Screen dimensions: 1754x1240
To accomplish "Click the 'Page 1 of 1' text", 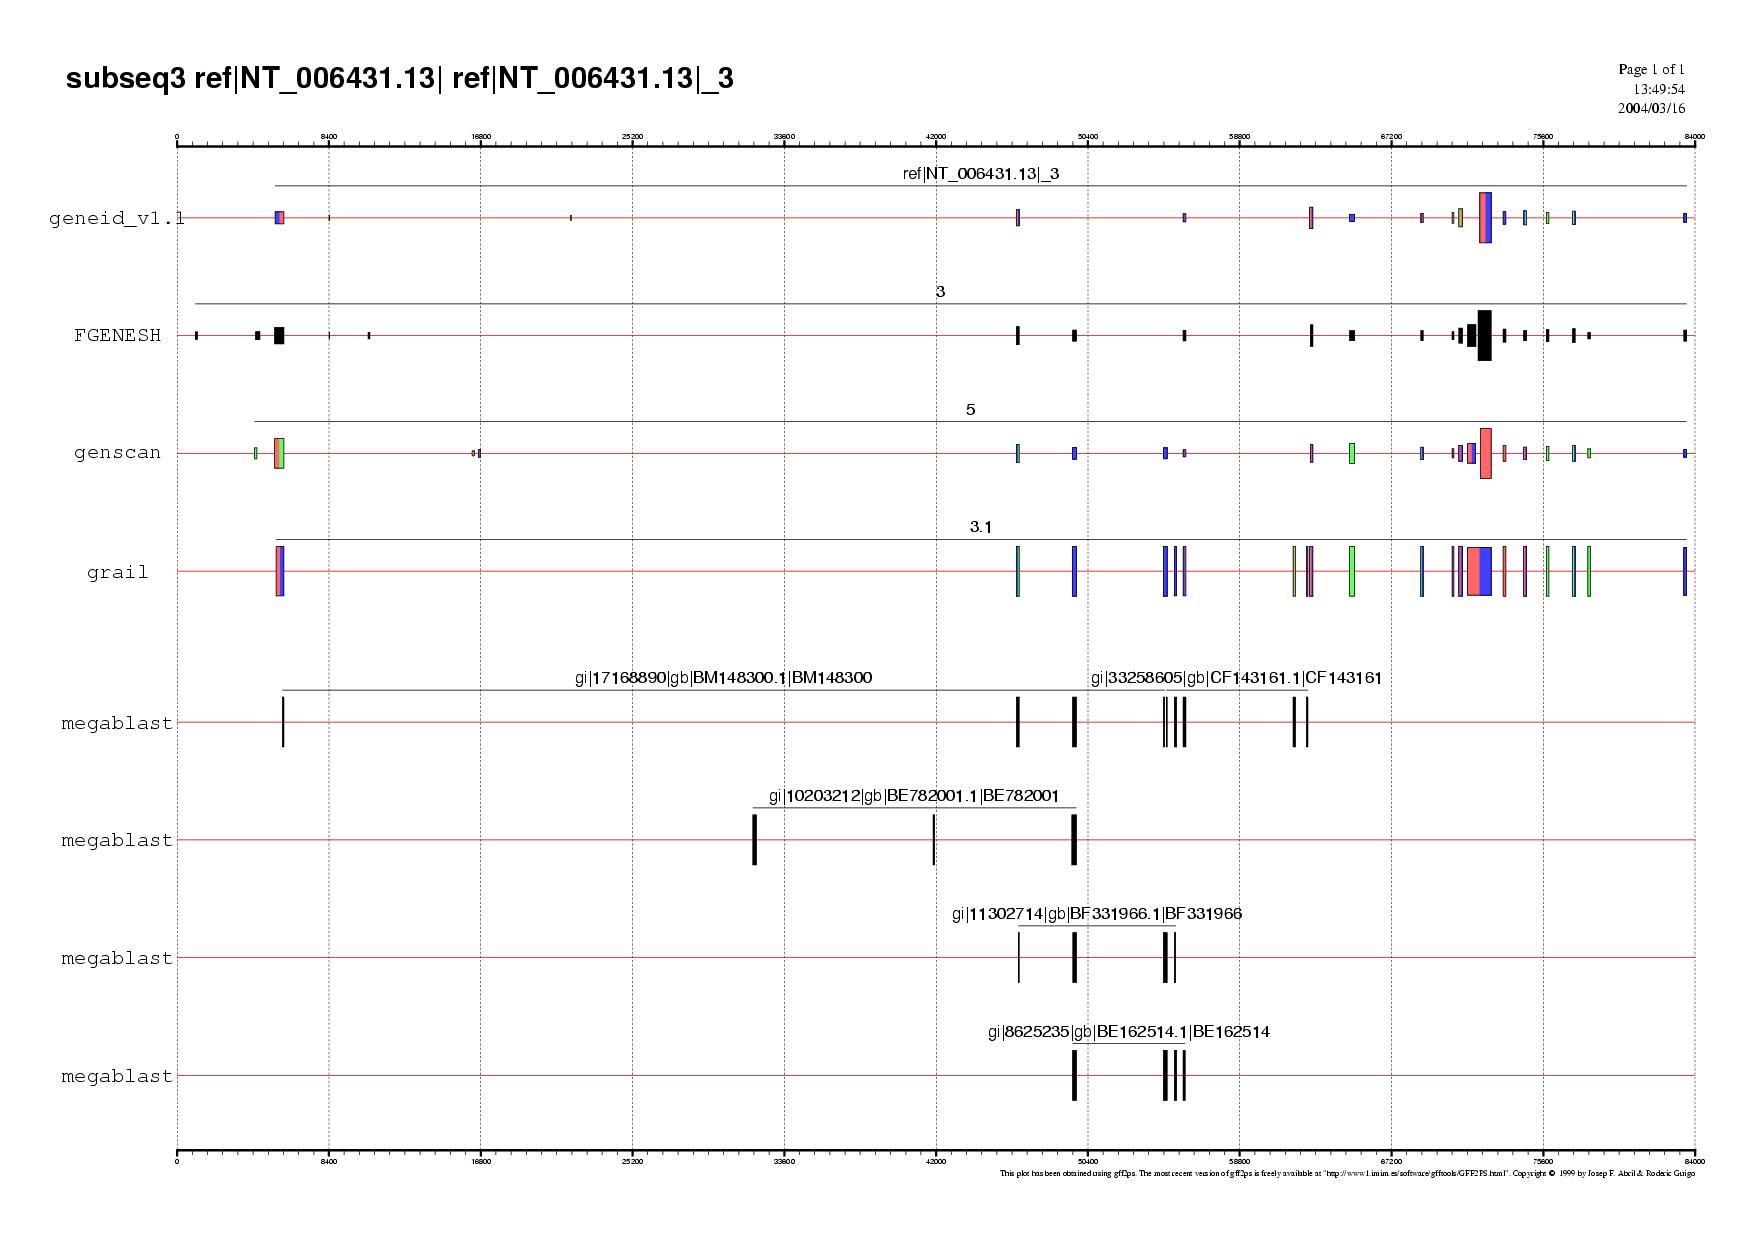I will point(1651,69).
